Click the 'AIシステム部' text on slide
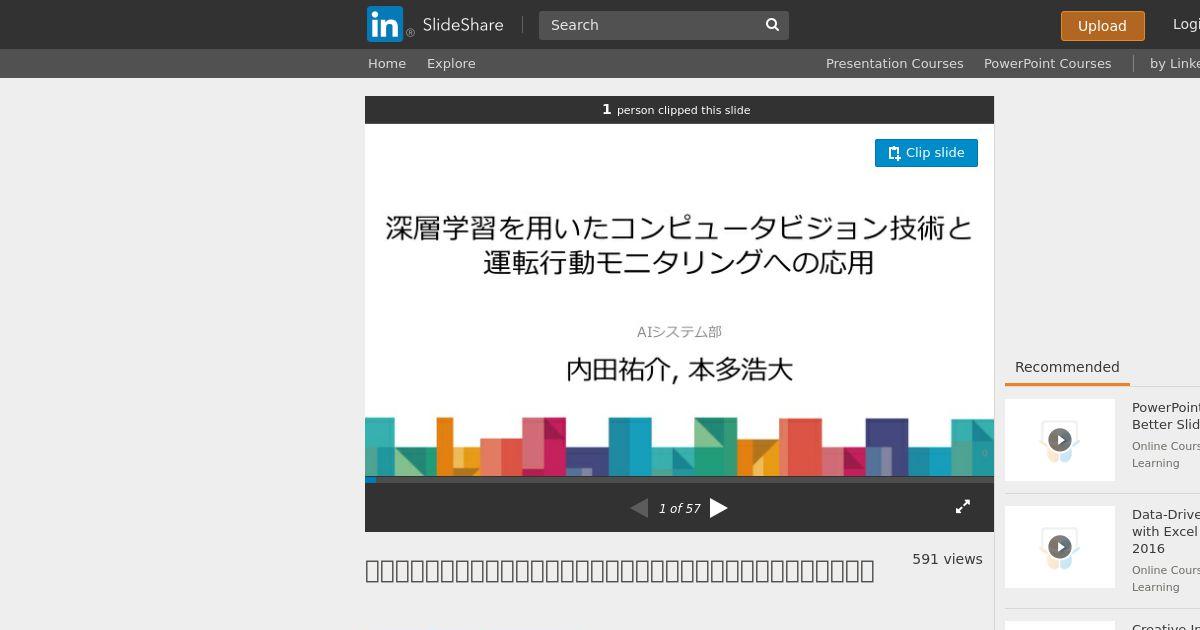Screen dimensions: 1200x630 [x=679, y=332]
